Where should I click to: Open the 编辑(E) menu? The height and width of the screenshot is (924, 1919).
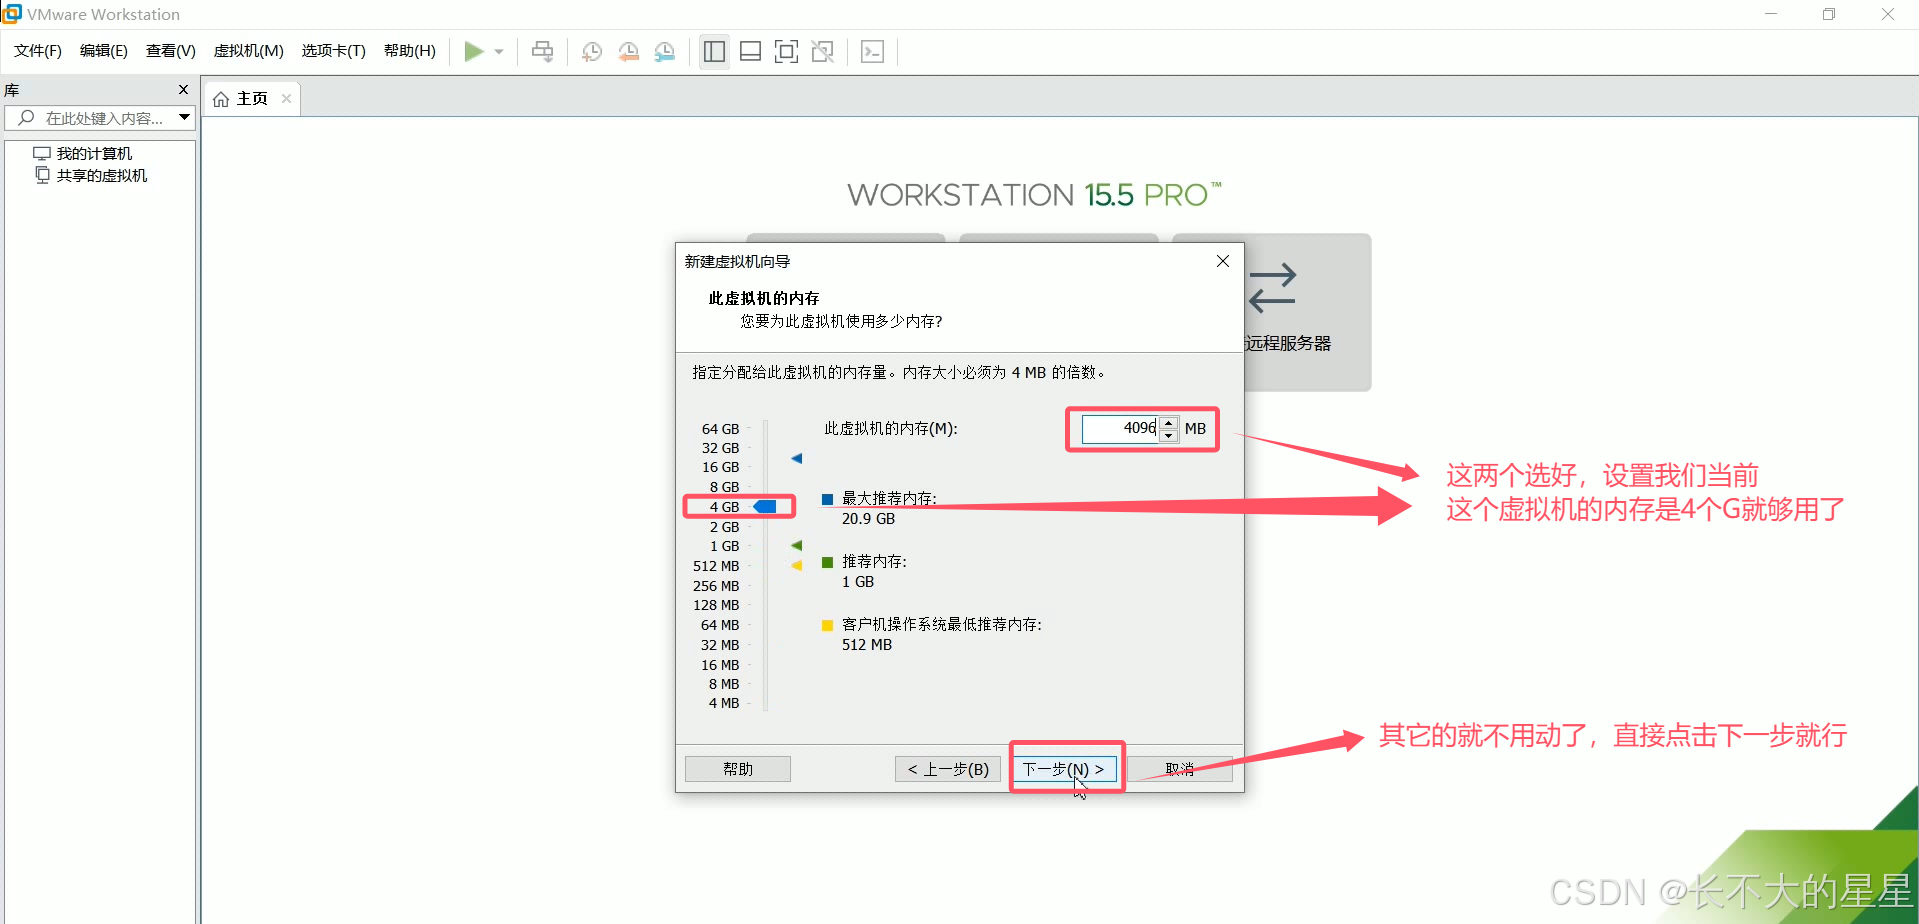[x=104, y=51]
